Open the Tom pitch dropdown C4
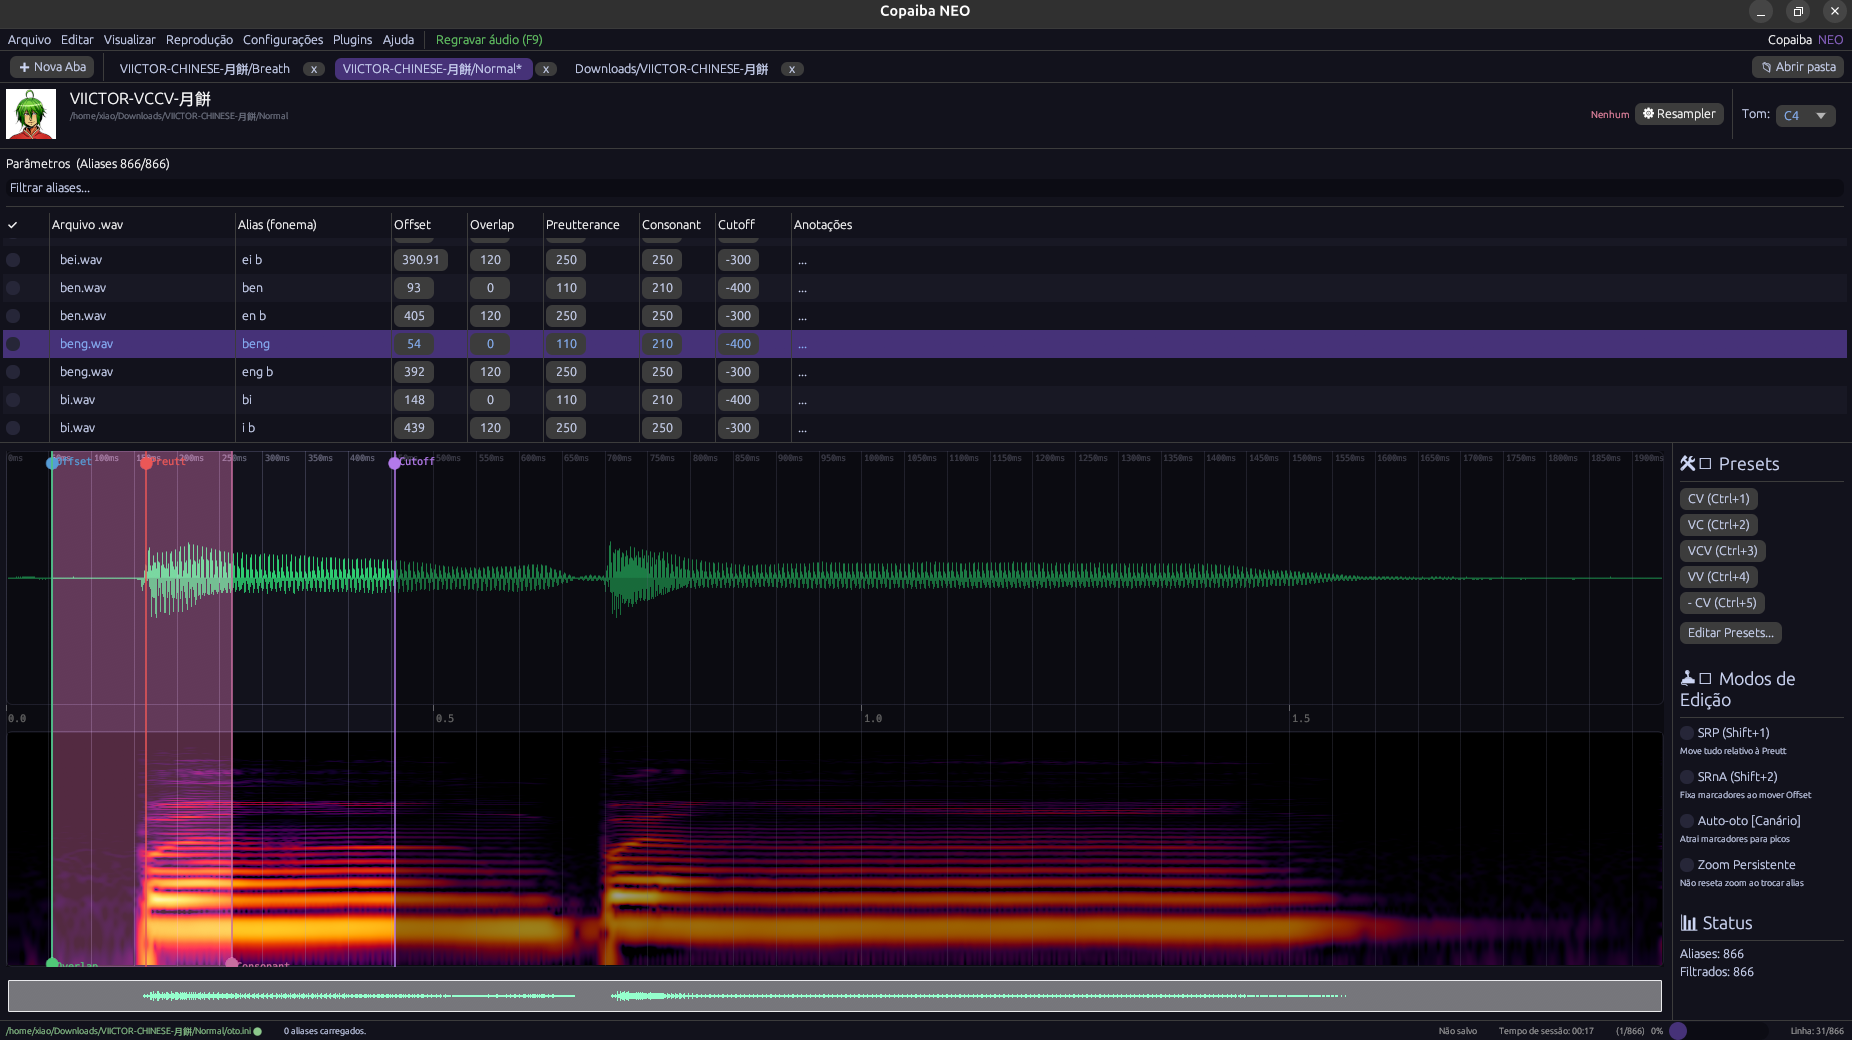The image size is (1852, 1040). [1805, 115]
